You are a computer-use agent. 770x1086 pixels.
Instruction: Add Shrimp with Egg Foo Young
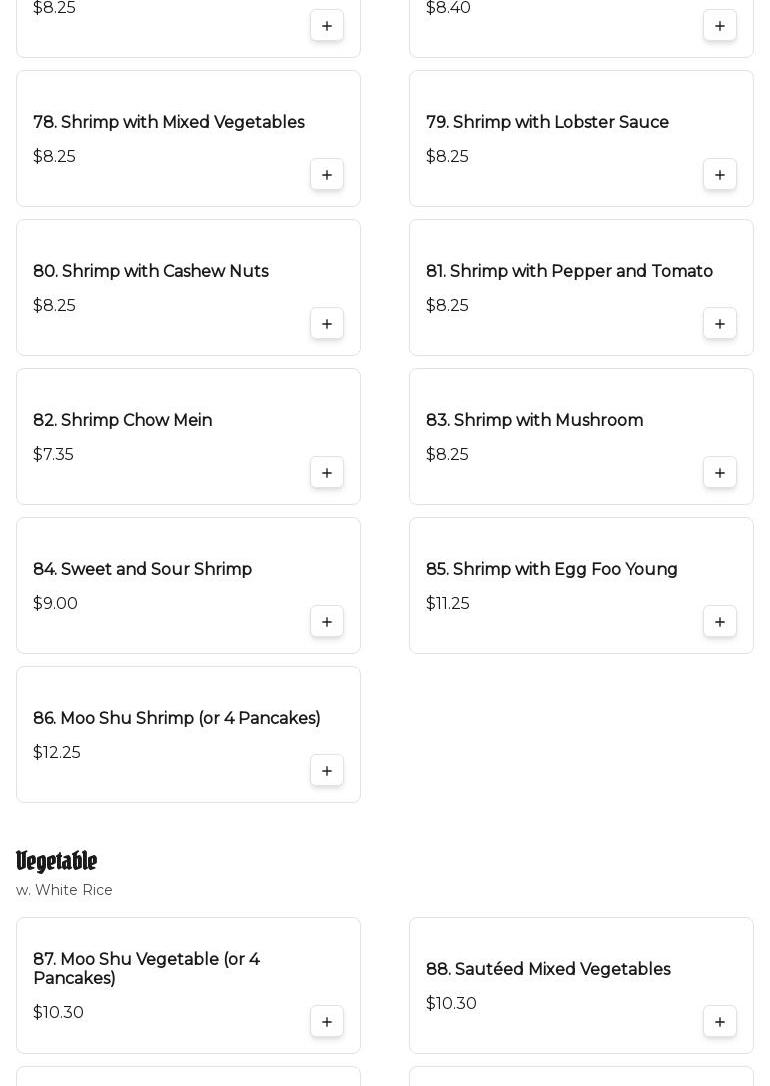pos(720,622)
